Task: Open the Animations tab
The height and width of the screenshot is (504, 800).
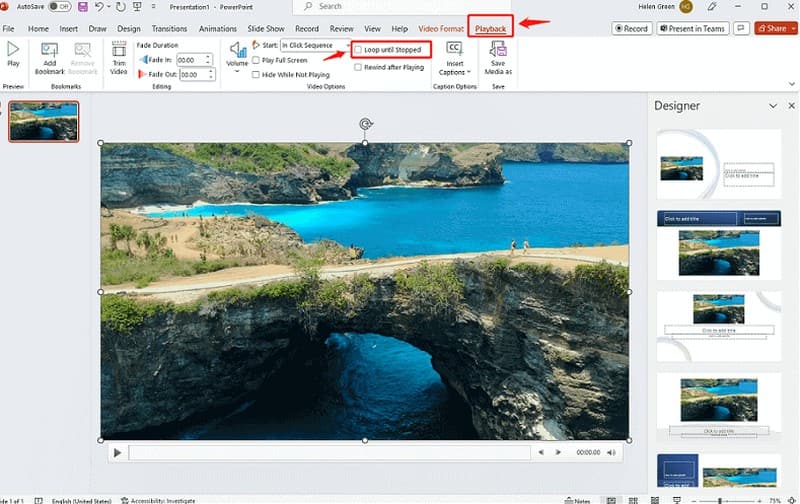Action: 217,29
